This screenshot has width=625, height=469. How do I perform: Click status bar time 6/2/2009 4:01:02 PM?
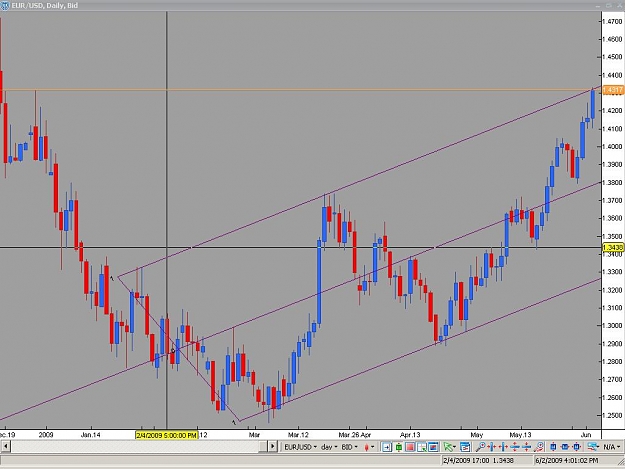click(x=566, y=461)
